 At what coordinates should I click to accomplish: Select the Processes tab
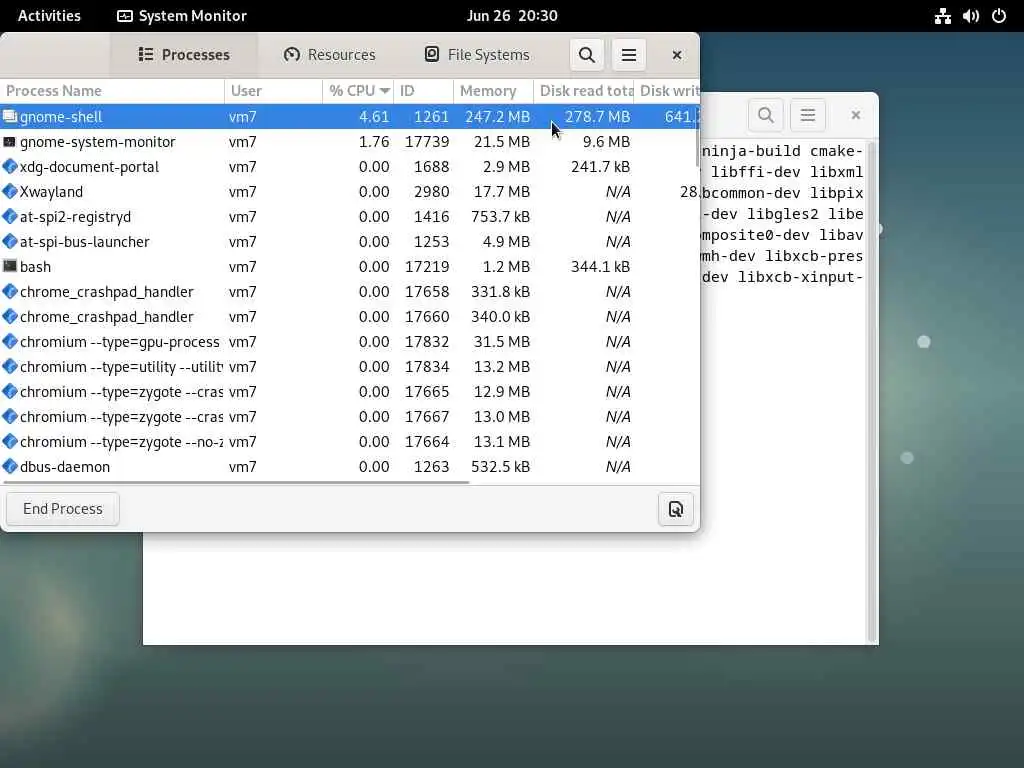pyautogui.click(x=184, y=55)
